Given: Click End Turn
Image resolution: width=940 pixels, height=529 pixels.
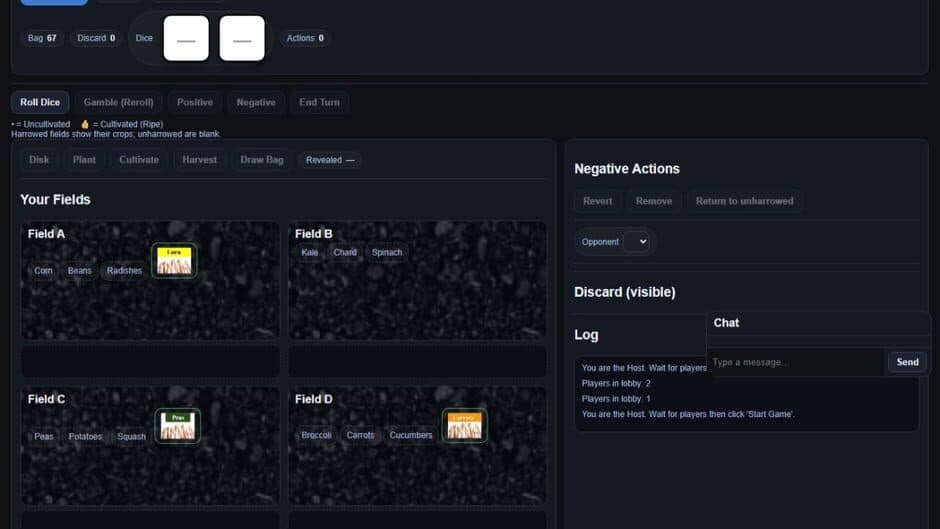Looking at the screenshot, I should (320, 103).
